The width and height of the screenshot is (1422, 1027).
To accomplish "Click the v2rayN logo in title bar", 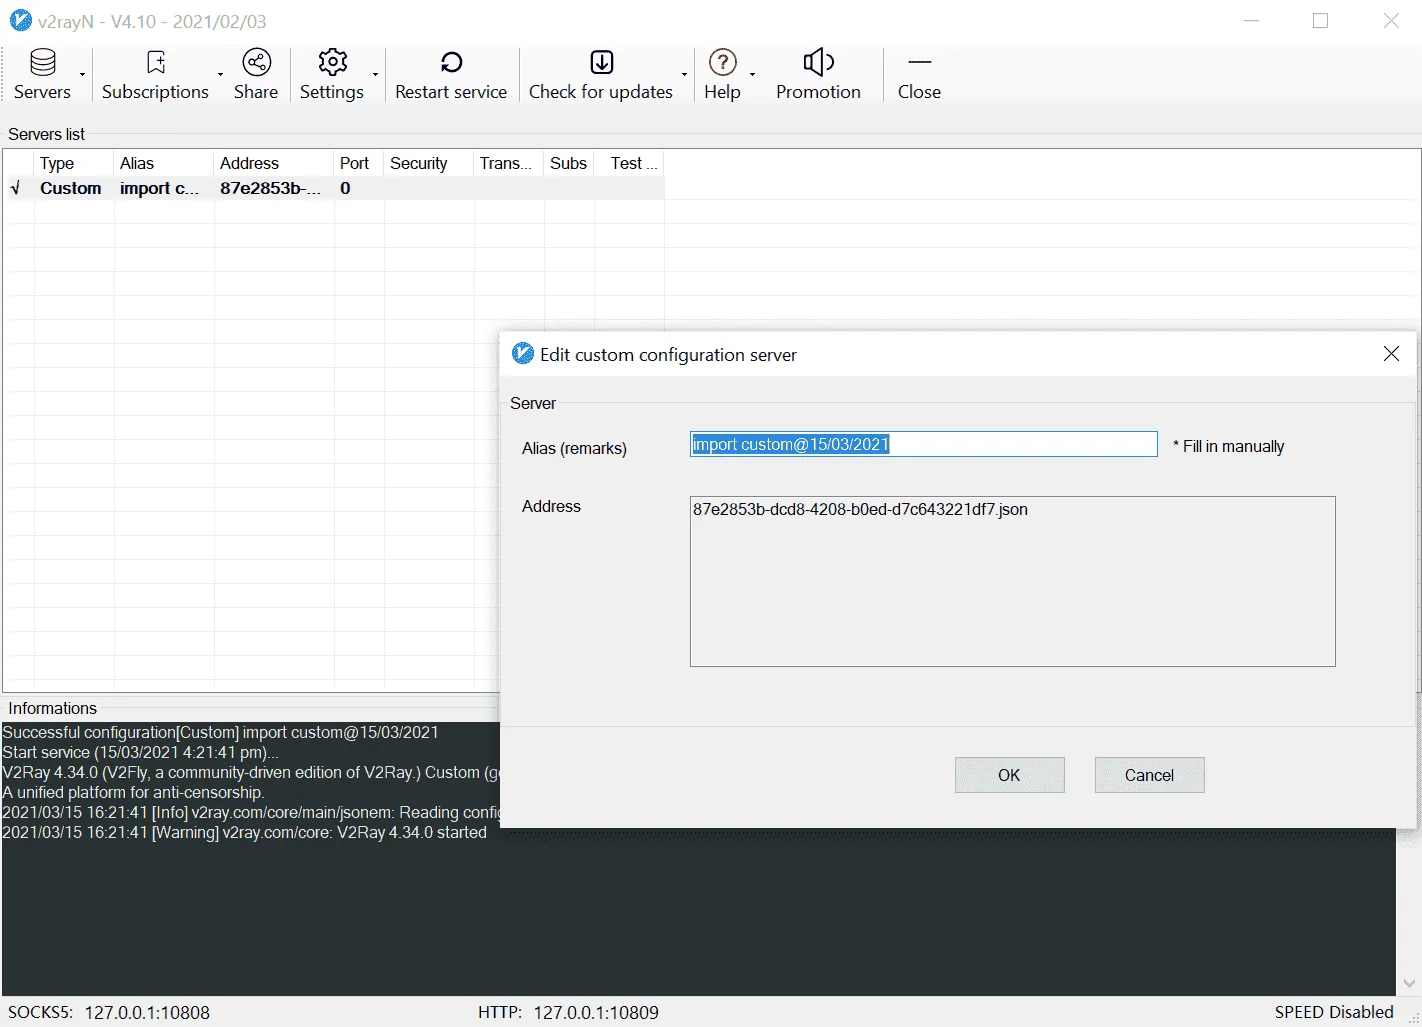I will tap(20, 20).
